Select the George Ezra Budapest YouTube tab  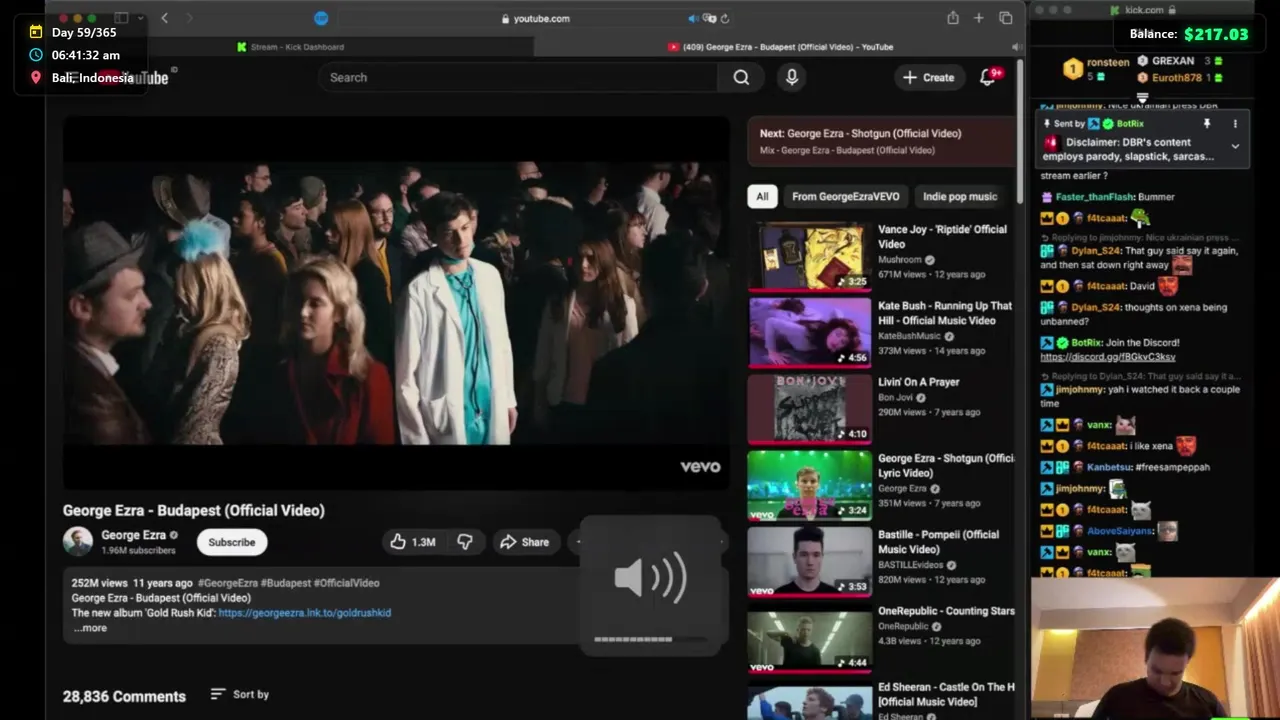pos(780,47)
